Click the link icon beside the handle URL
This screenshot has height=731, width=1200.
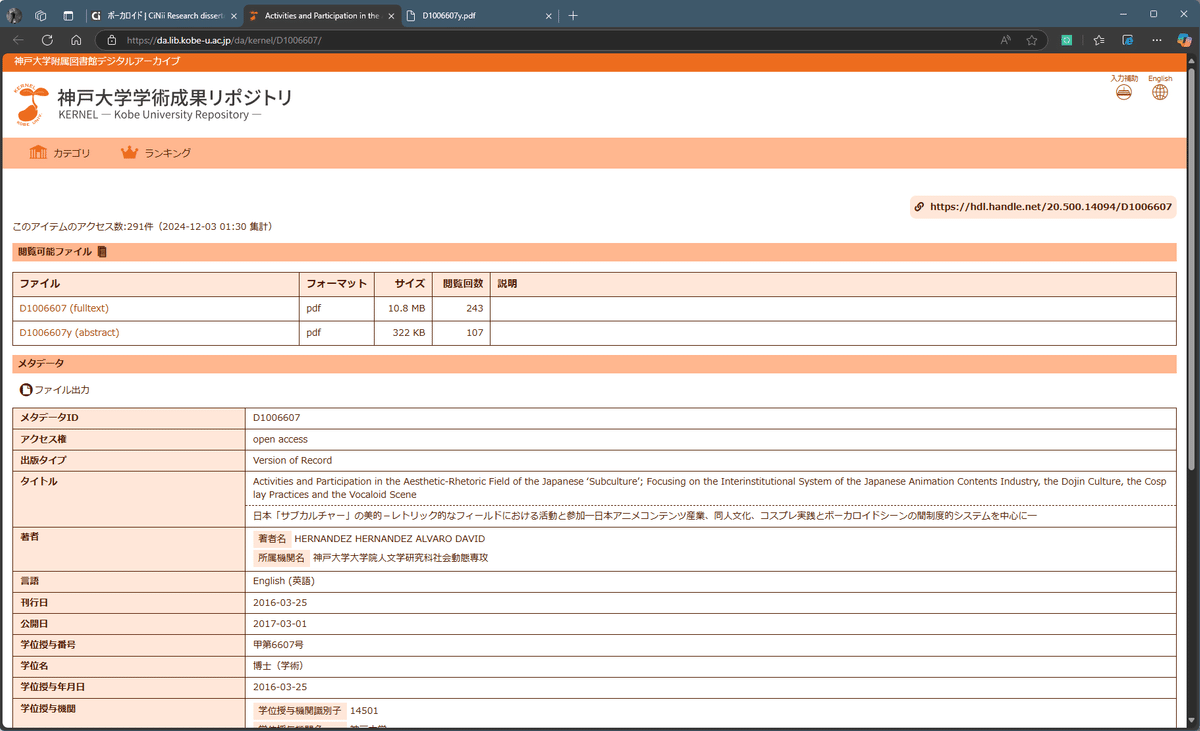pos(919,207)
